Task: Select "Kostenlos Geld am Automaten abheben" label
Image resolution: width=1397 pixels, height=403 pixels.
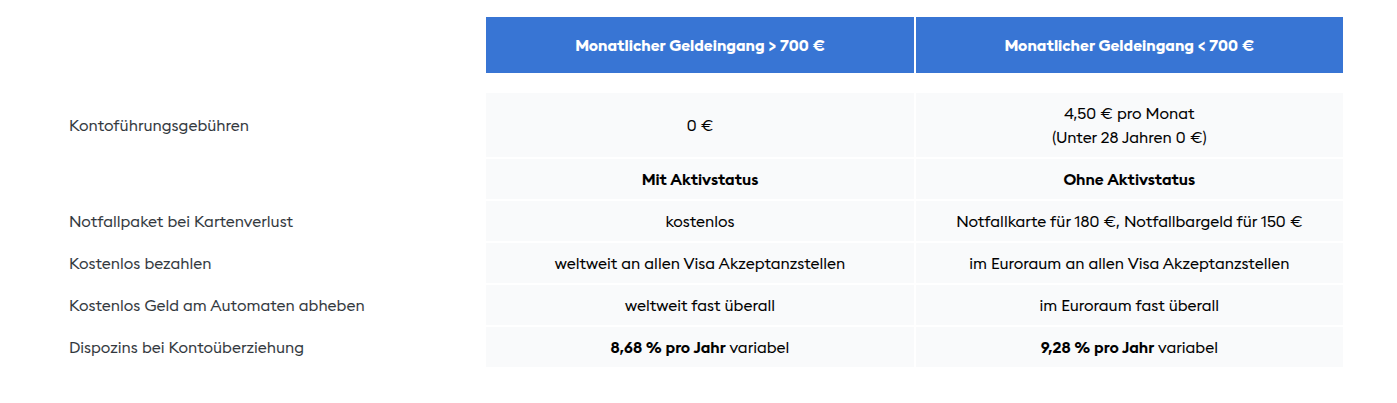Action: 217,306
